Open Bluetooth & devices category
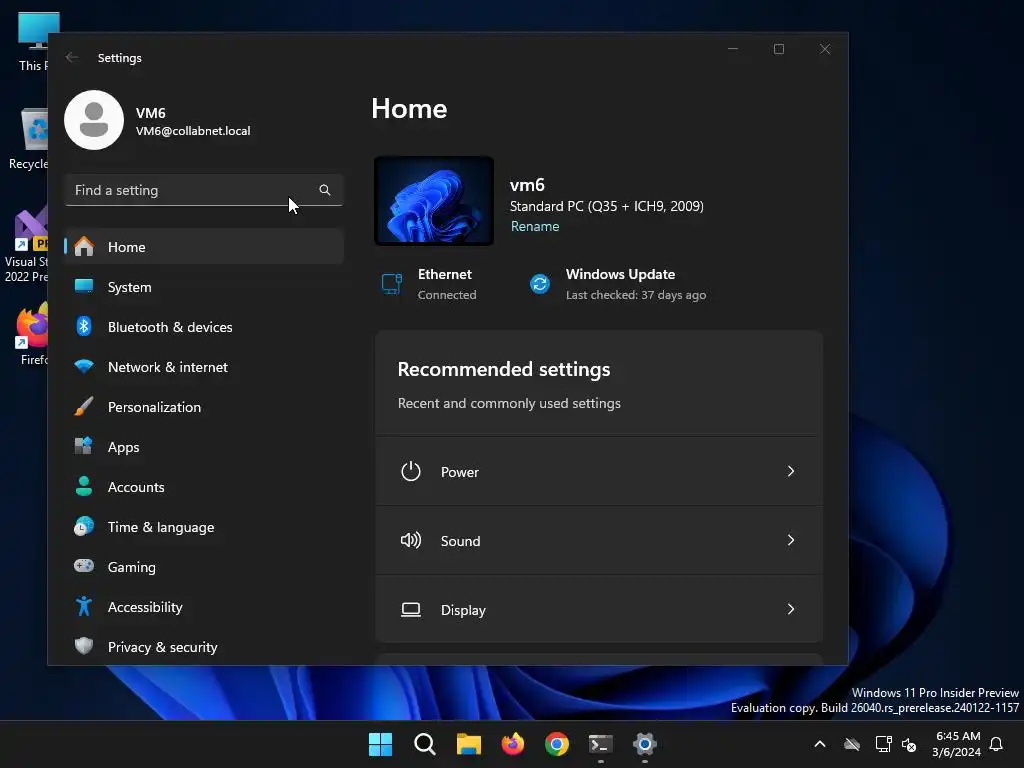 point(204,327)
